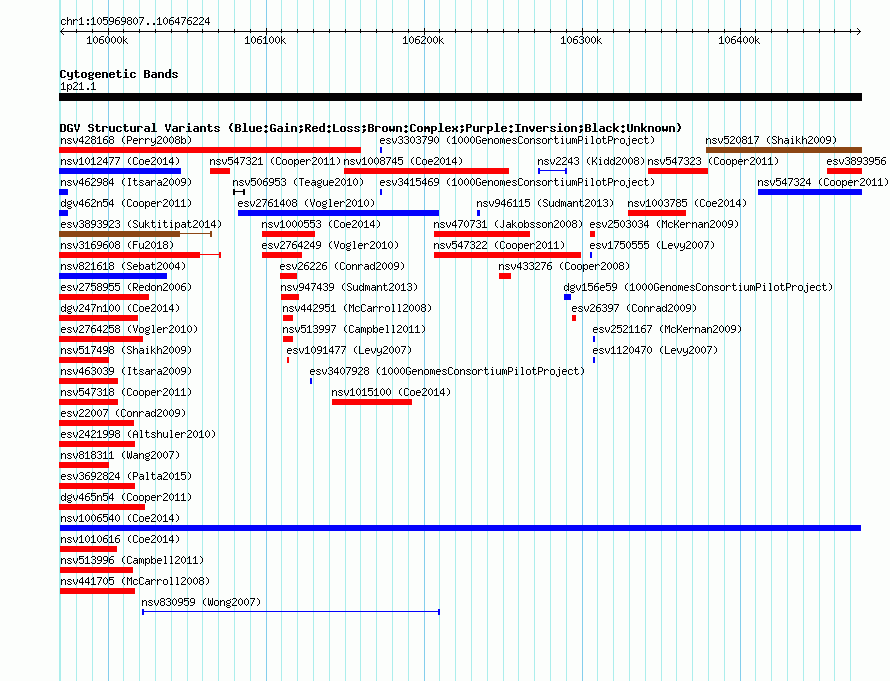Open nsv830959 (Wong2007) label
890x681 pixels.
pyautogui.click(x=201, y=602)
